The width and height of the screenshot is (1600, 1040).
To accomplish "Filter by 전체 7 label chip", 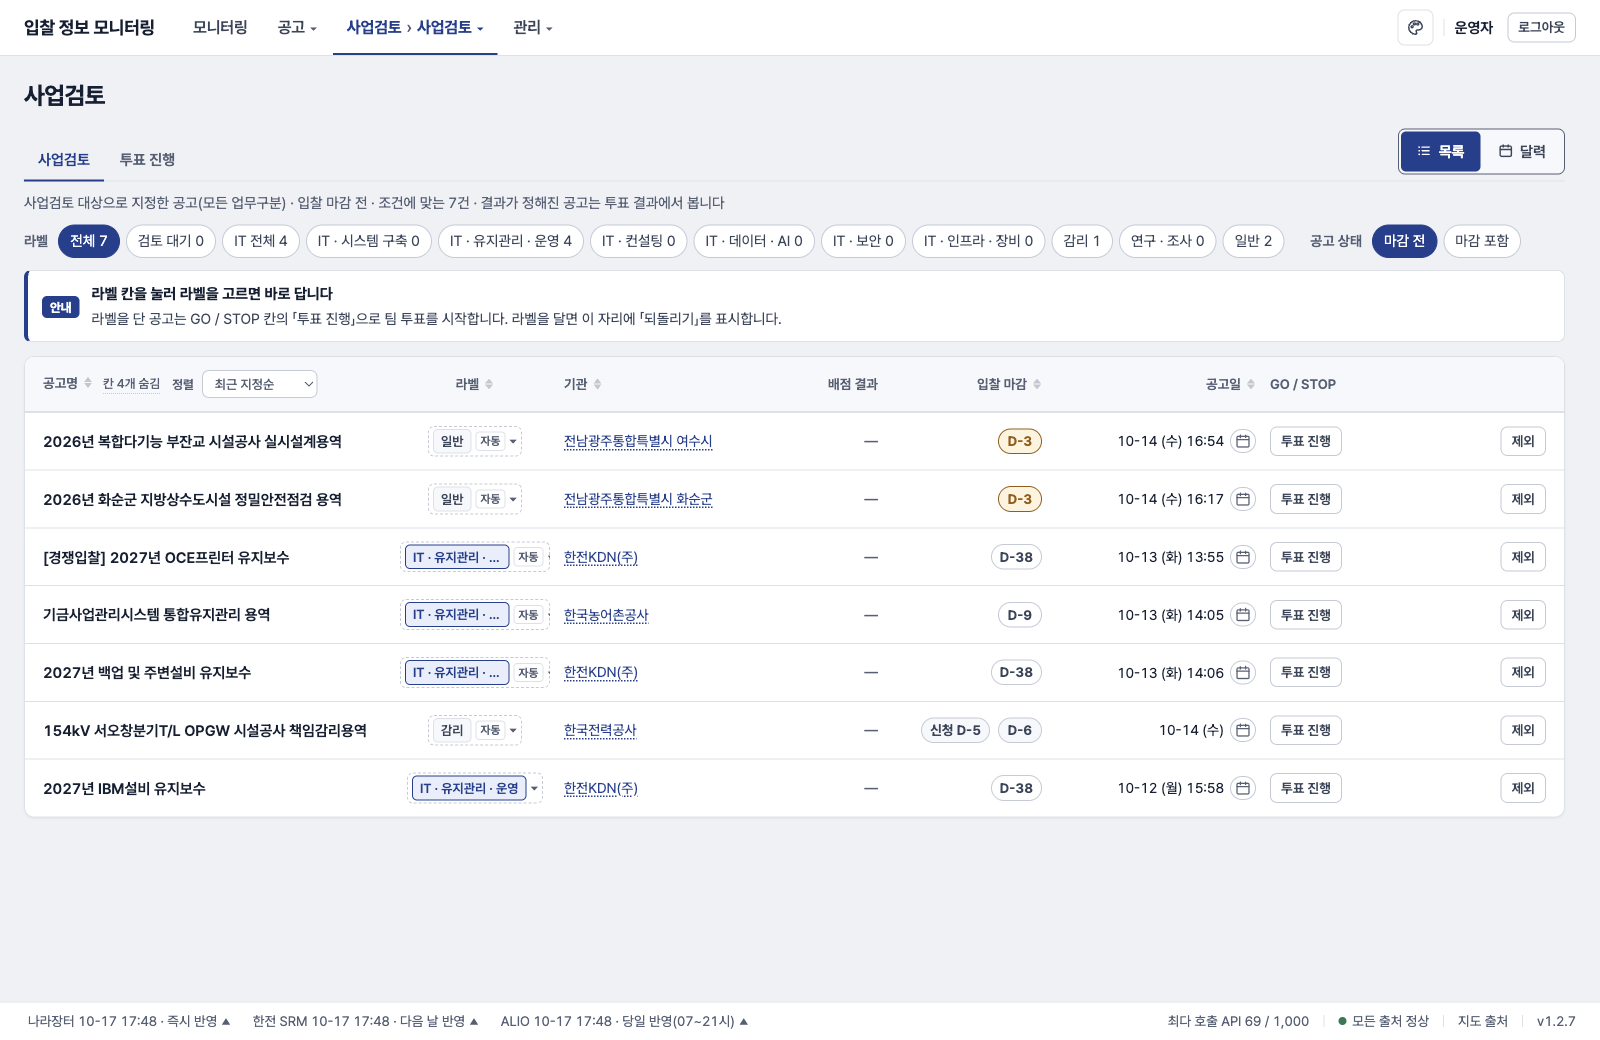I will point(89,241).
